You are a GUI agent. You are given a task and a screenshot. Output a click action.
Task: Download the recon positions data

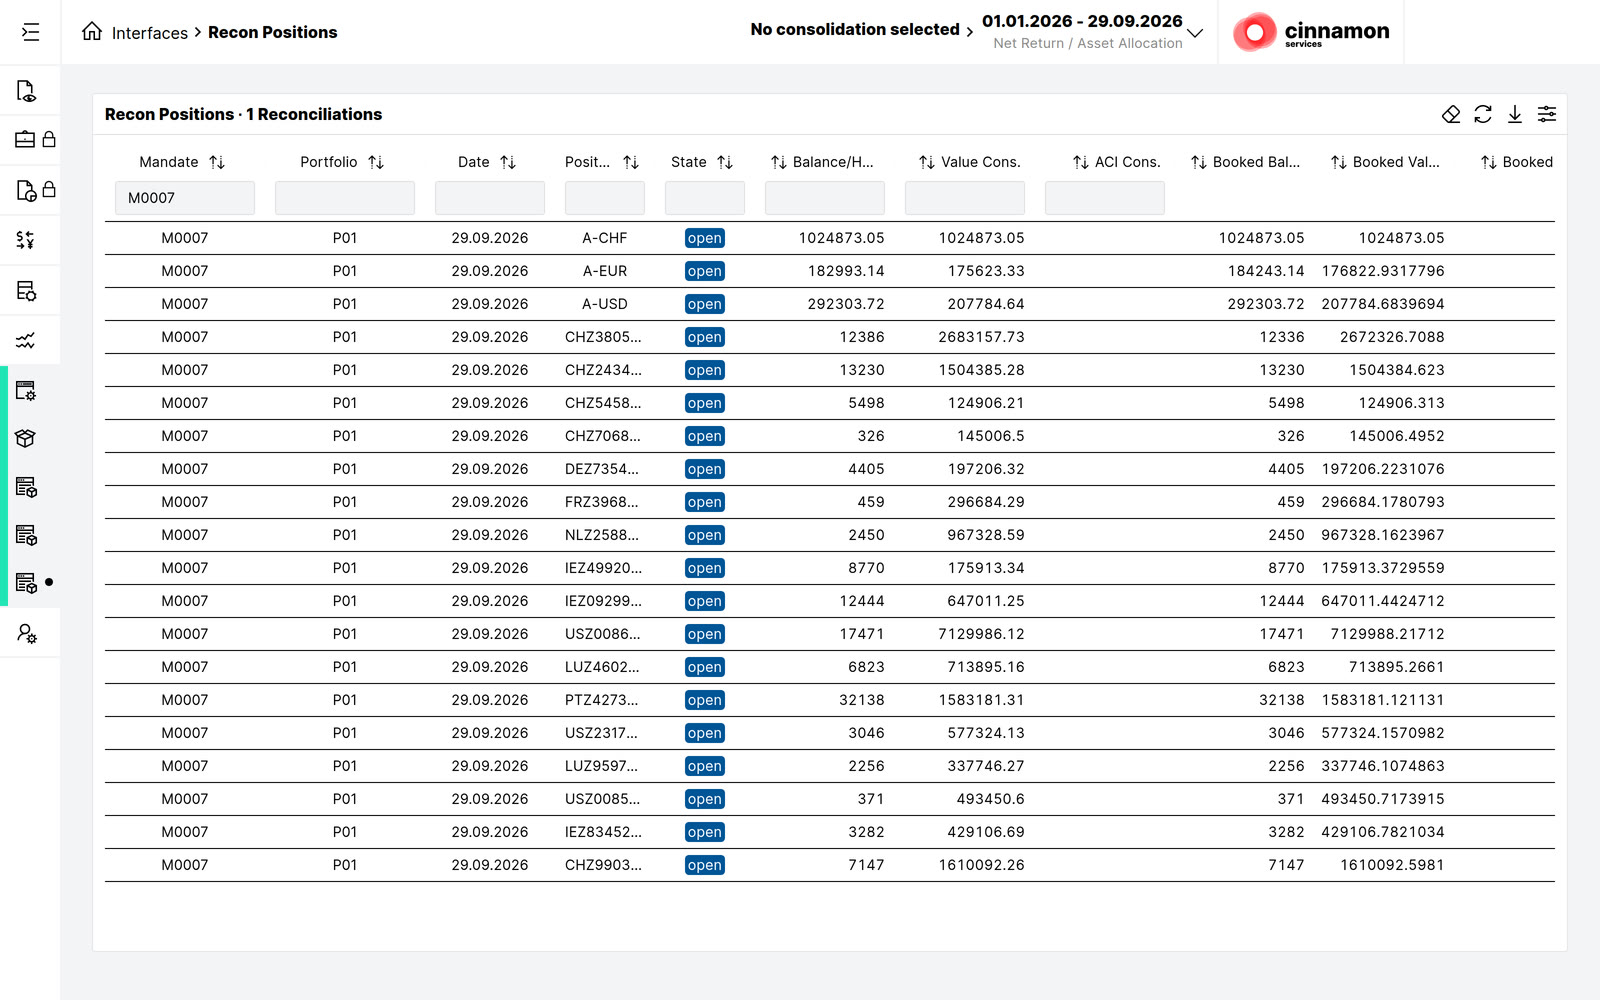(1515, 114)
